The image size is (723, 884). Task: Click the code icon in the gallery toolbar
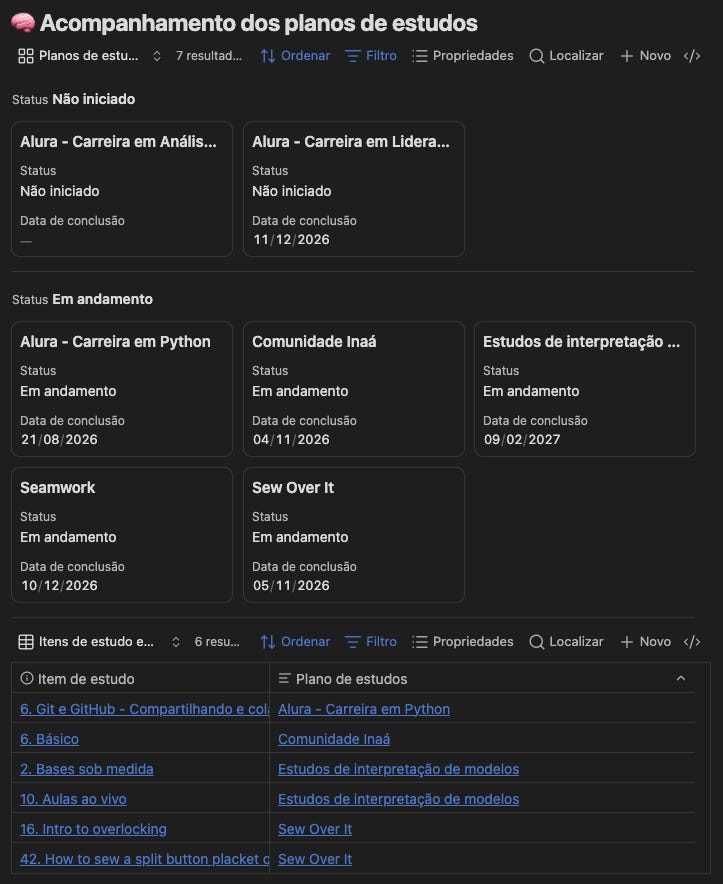[x=692, y=56]
